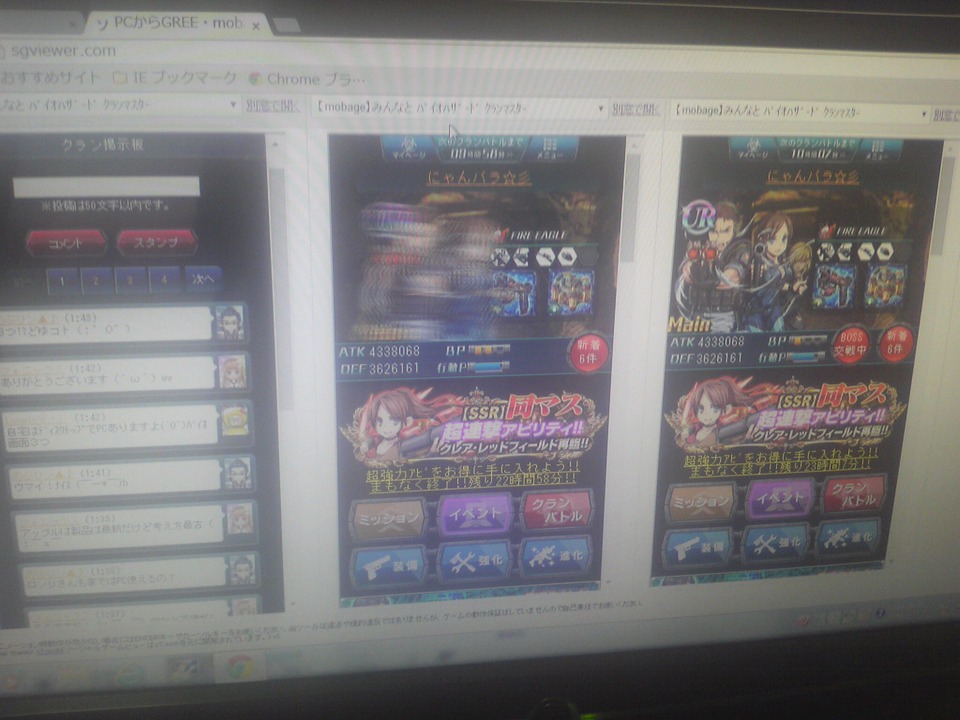Screen dimensions: 960x720
Task: Open 装備 pistol button in the right pane
Action: click(699, 546)
